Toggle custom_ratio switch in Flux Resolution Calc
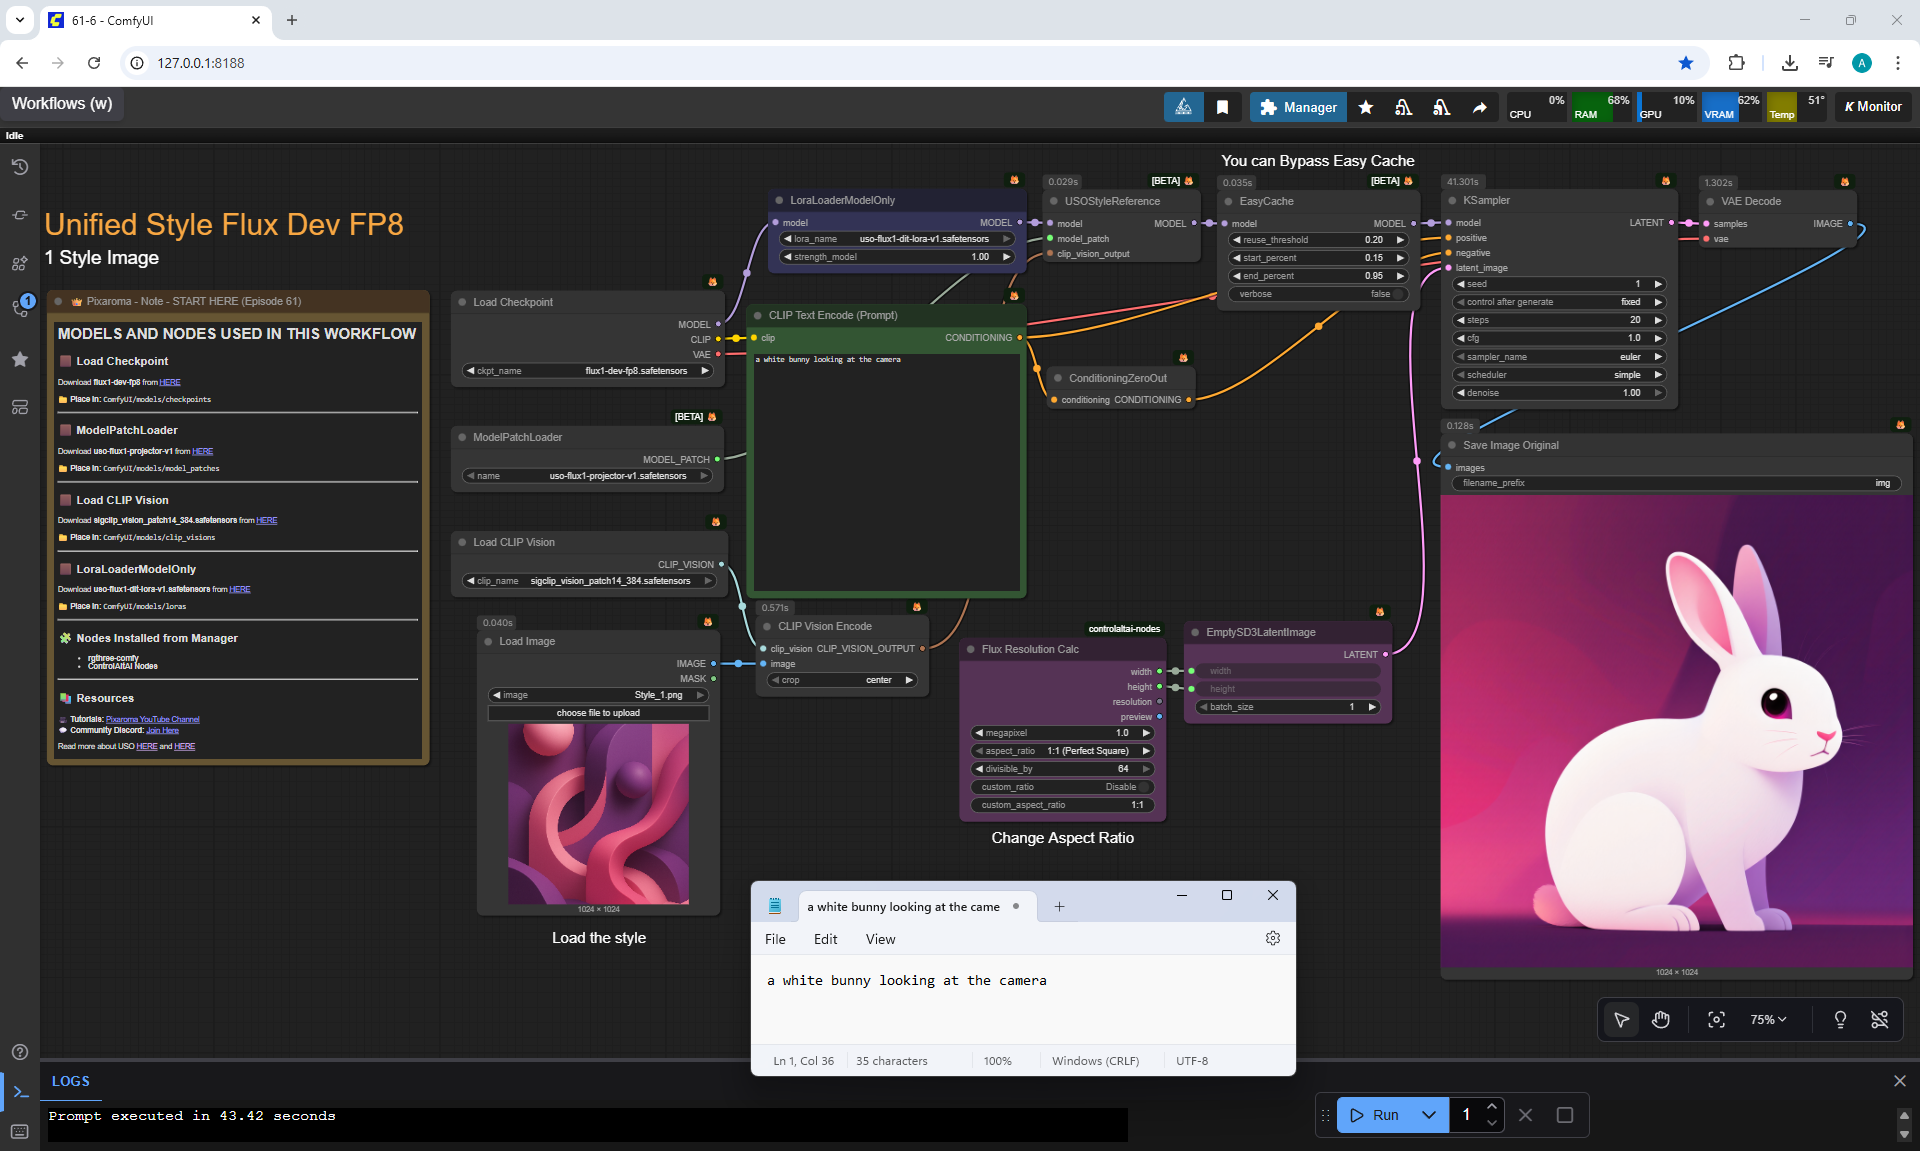 1144,787
